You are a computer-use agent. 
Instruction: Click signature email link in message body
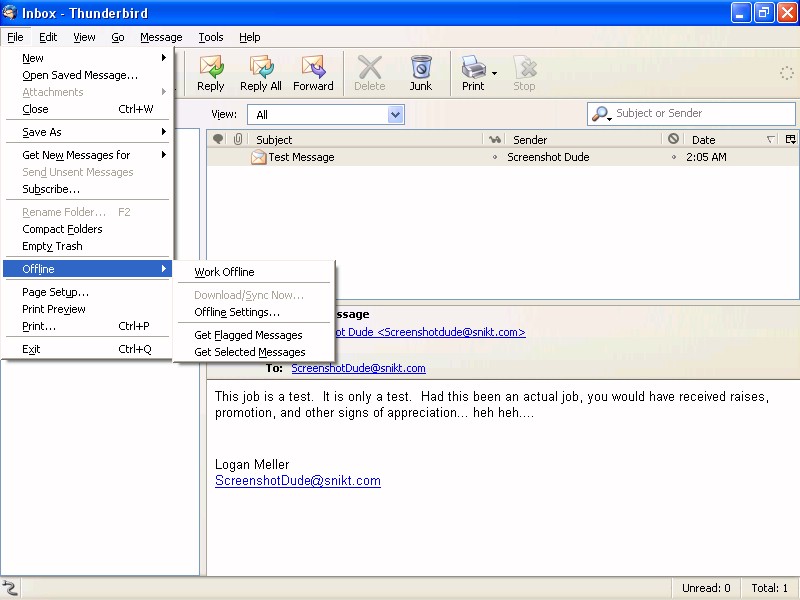point(298,481)
